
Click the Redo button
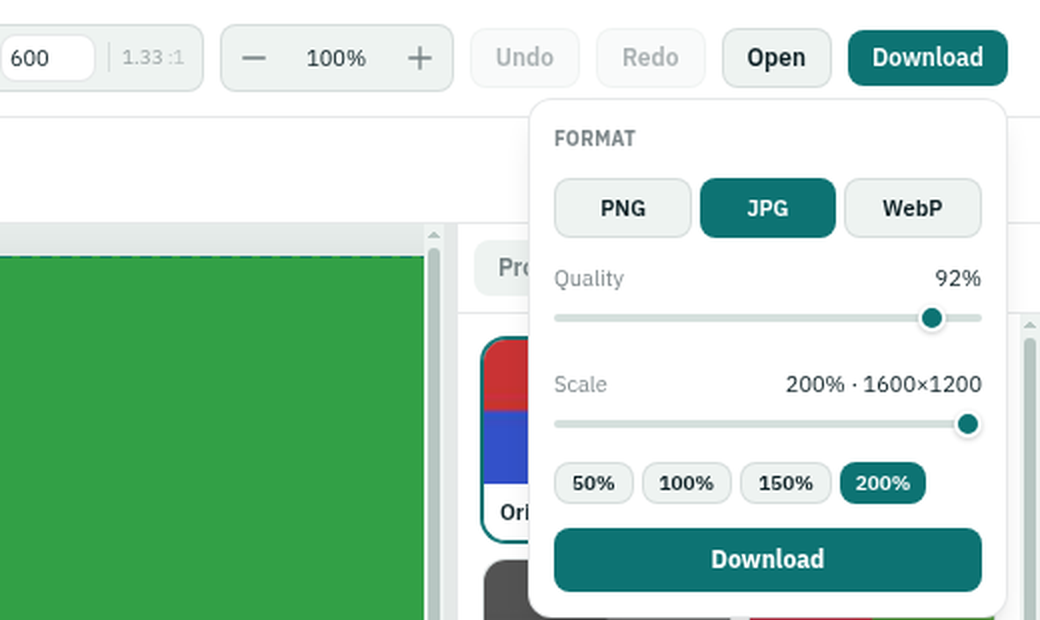(650, 58)
